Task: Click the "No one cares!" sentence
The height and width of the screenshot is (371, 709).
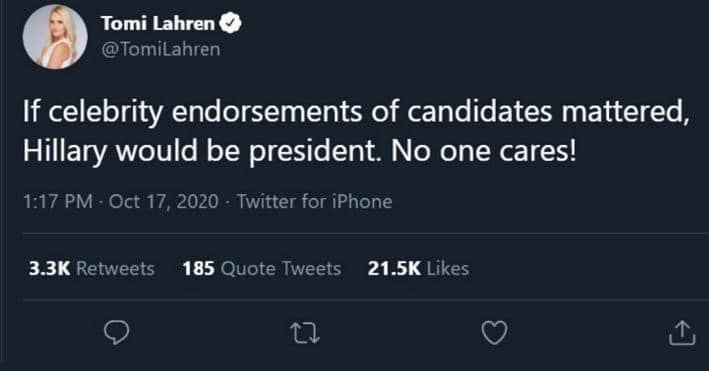Action: click(484, 151)
